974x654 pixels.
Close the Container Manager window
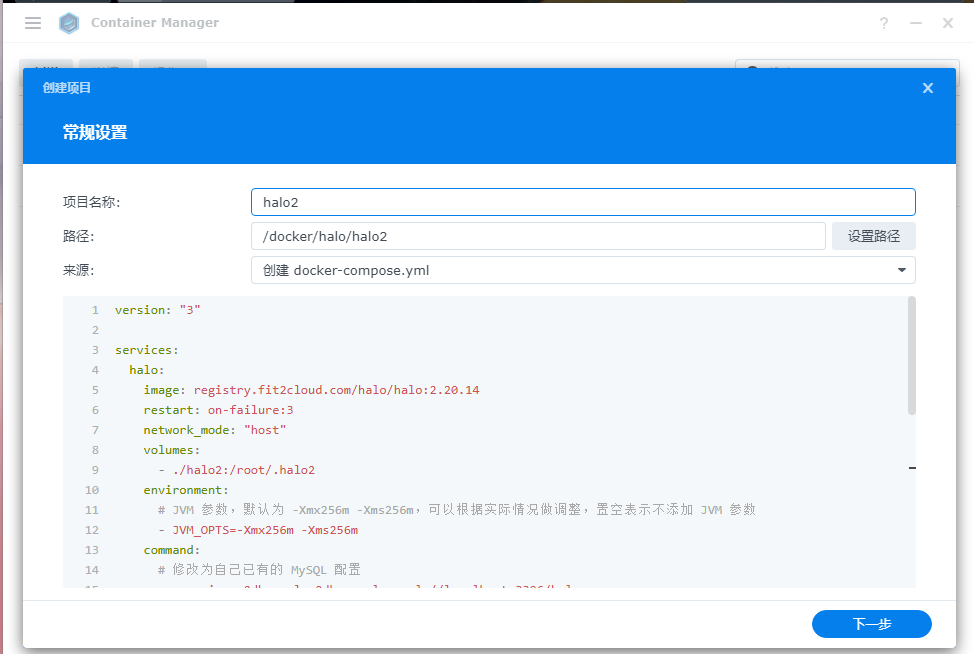pyautogui.click(x=948, y=23)
